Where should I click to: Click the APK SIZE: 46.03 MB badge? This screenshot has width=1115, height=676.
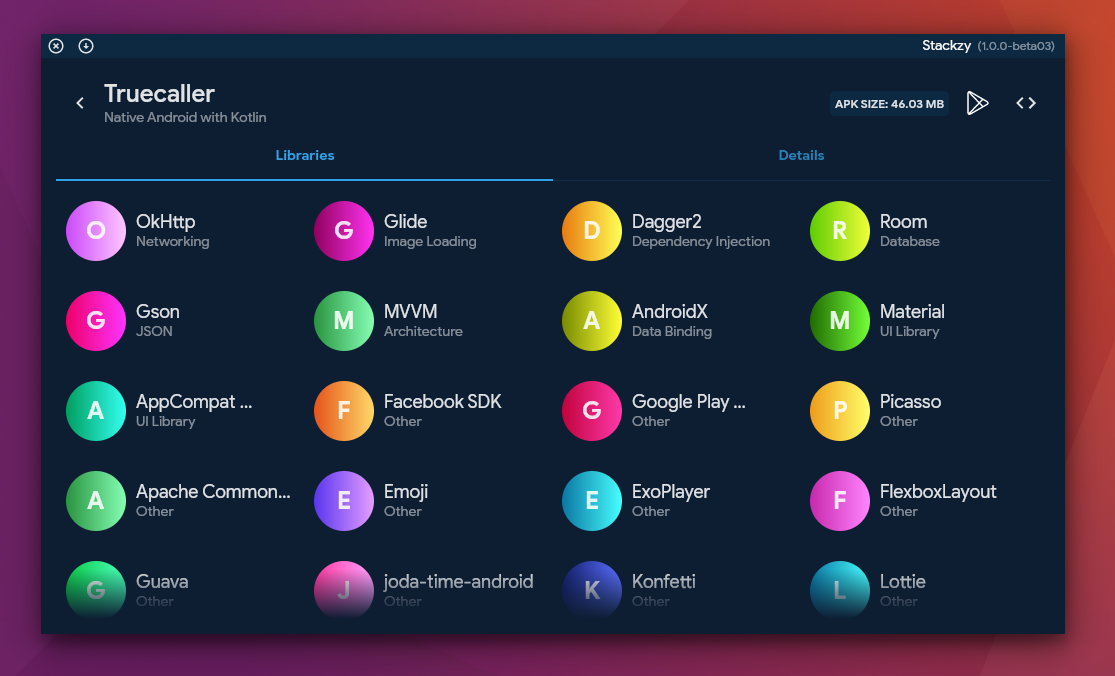(x=890, y=104)
